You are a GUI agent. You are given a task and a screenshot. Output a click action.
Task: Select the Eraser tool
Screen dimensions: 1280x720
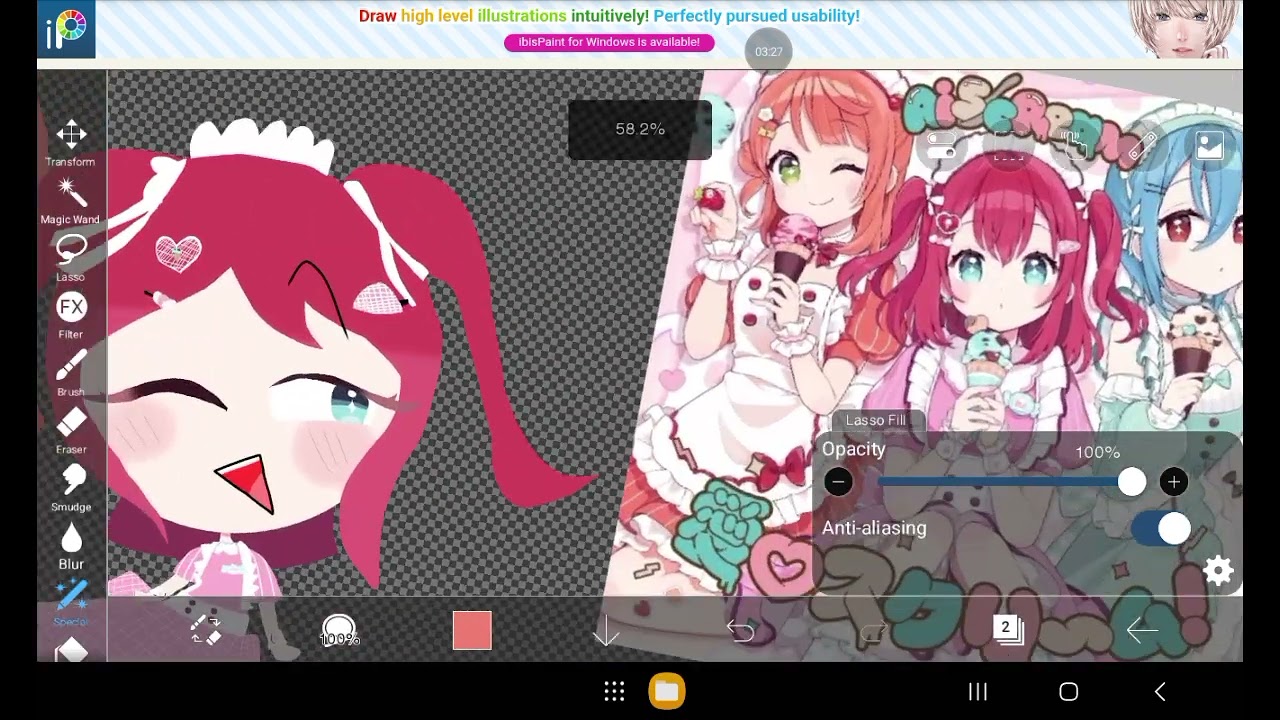pos(71,430)
